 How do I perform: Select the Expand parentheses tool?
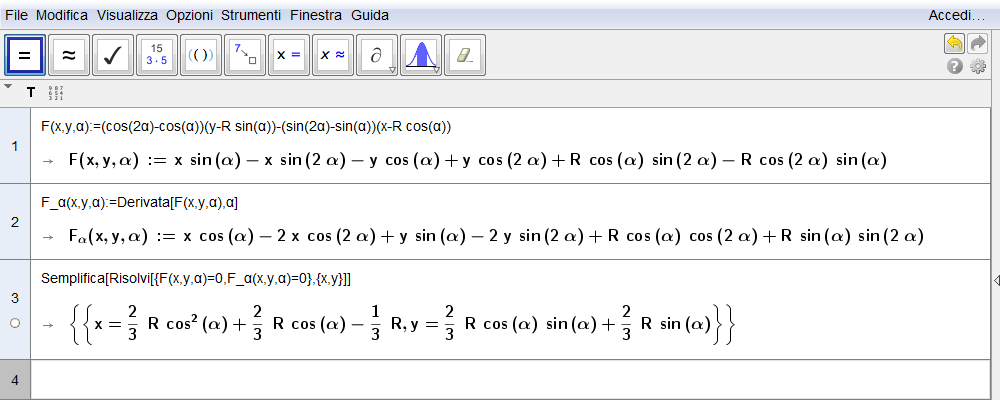click(x=201, y=56)
